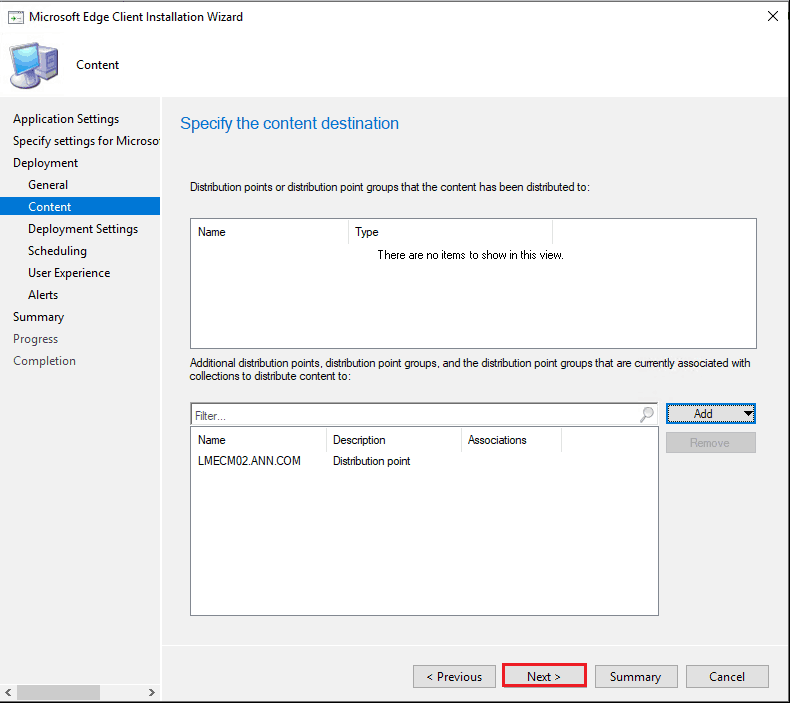790x703 pixels.
Task: Click the Completion step in sidebar
Action: (44, 361)
